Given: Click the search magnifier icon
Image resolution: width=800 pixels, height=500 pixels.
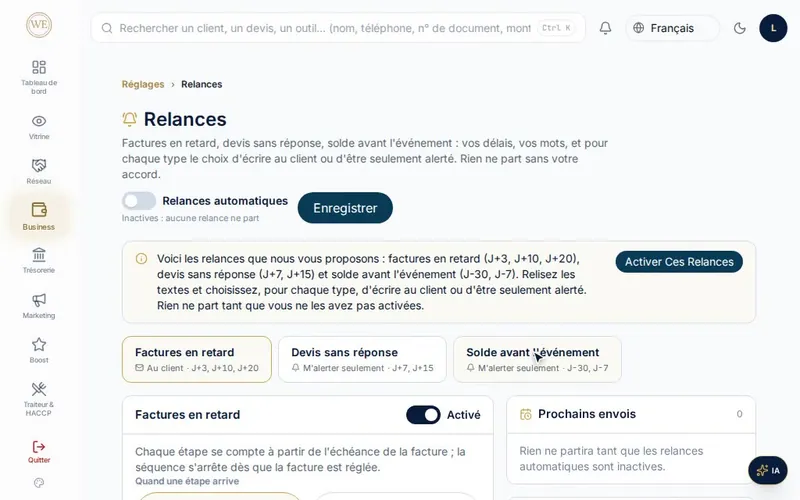Looking at the screenshot, I should (107, 28).
